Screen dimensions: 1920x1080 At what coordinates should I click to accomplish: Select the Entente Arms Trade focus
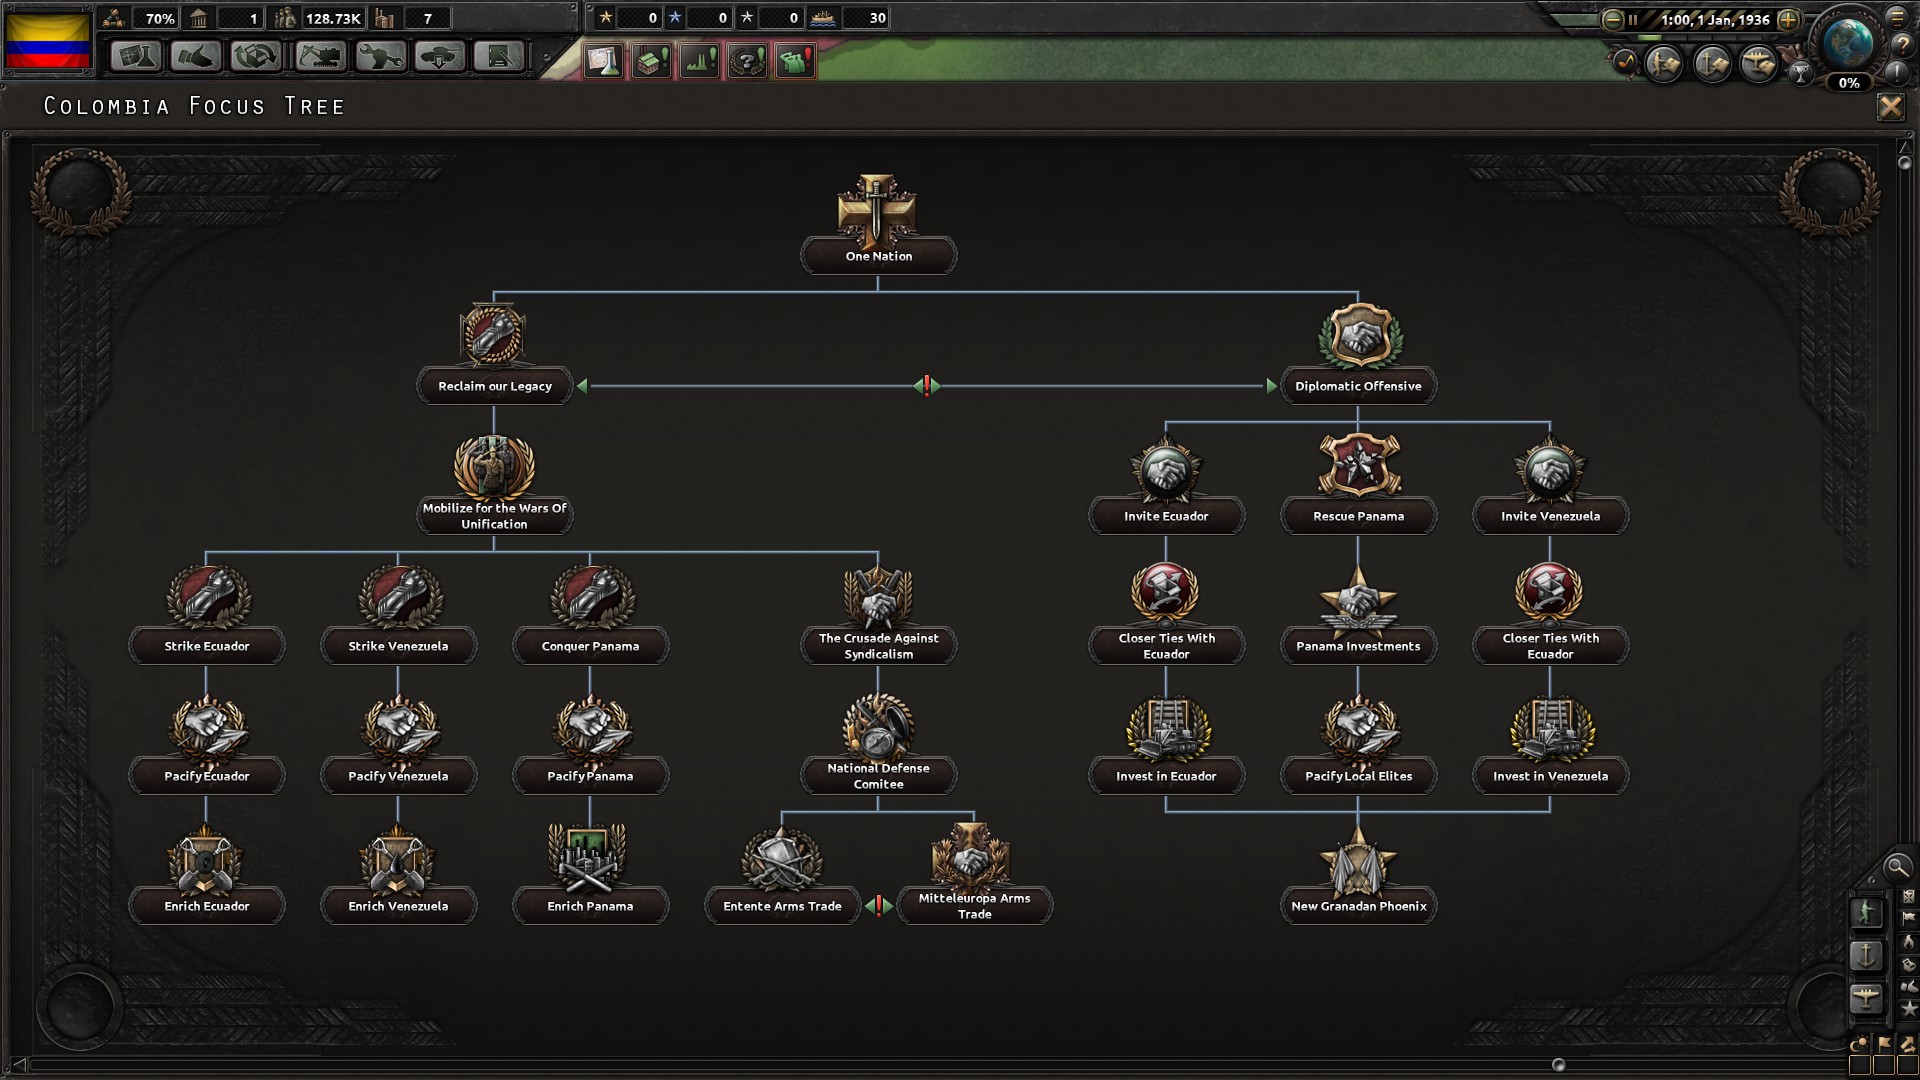coord(782,876)
